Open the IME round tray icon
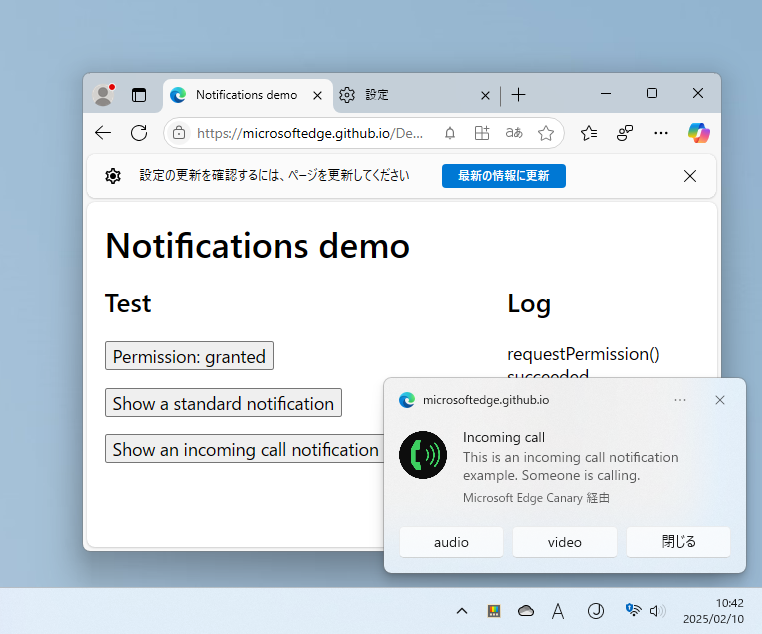762x634 pixels. point(596,611)
